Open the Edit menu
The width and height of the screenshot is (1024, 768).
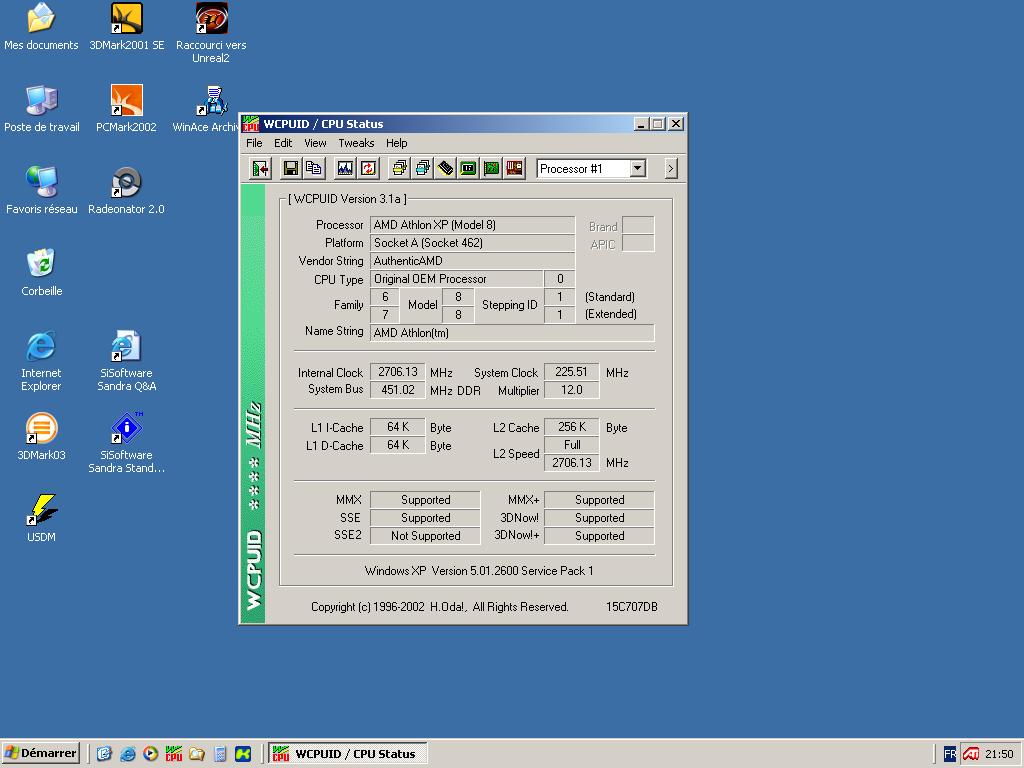click(283, 143)
